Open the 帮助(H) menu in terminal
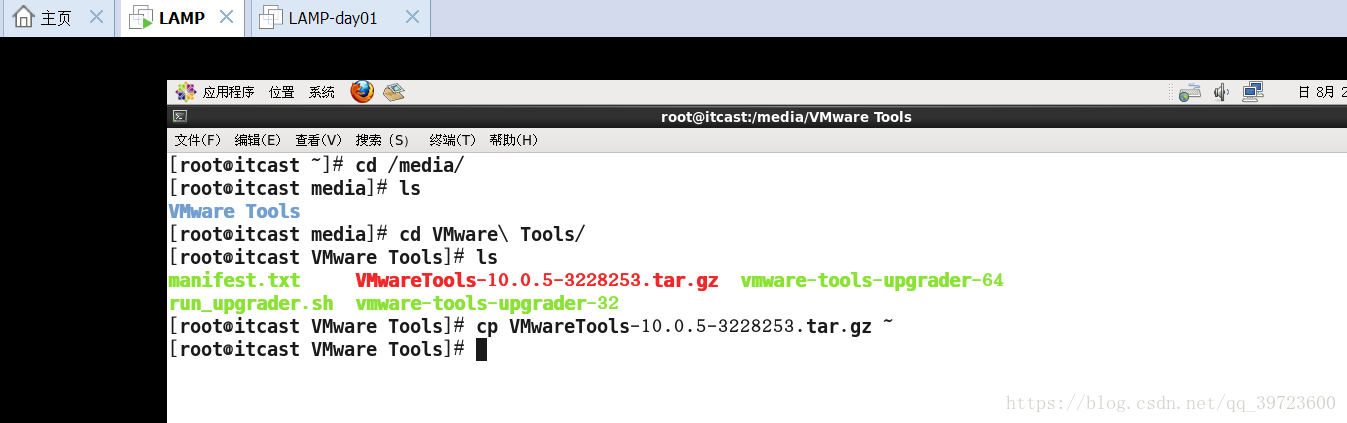This screenshot has height=423, width=1347. point(514,140)
